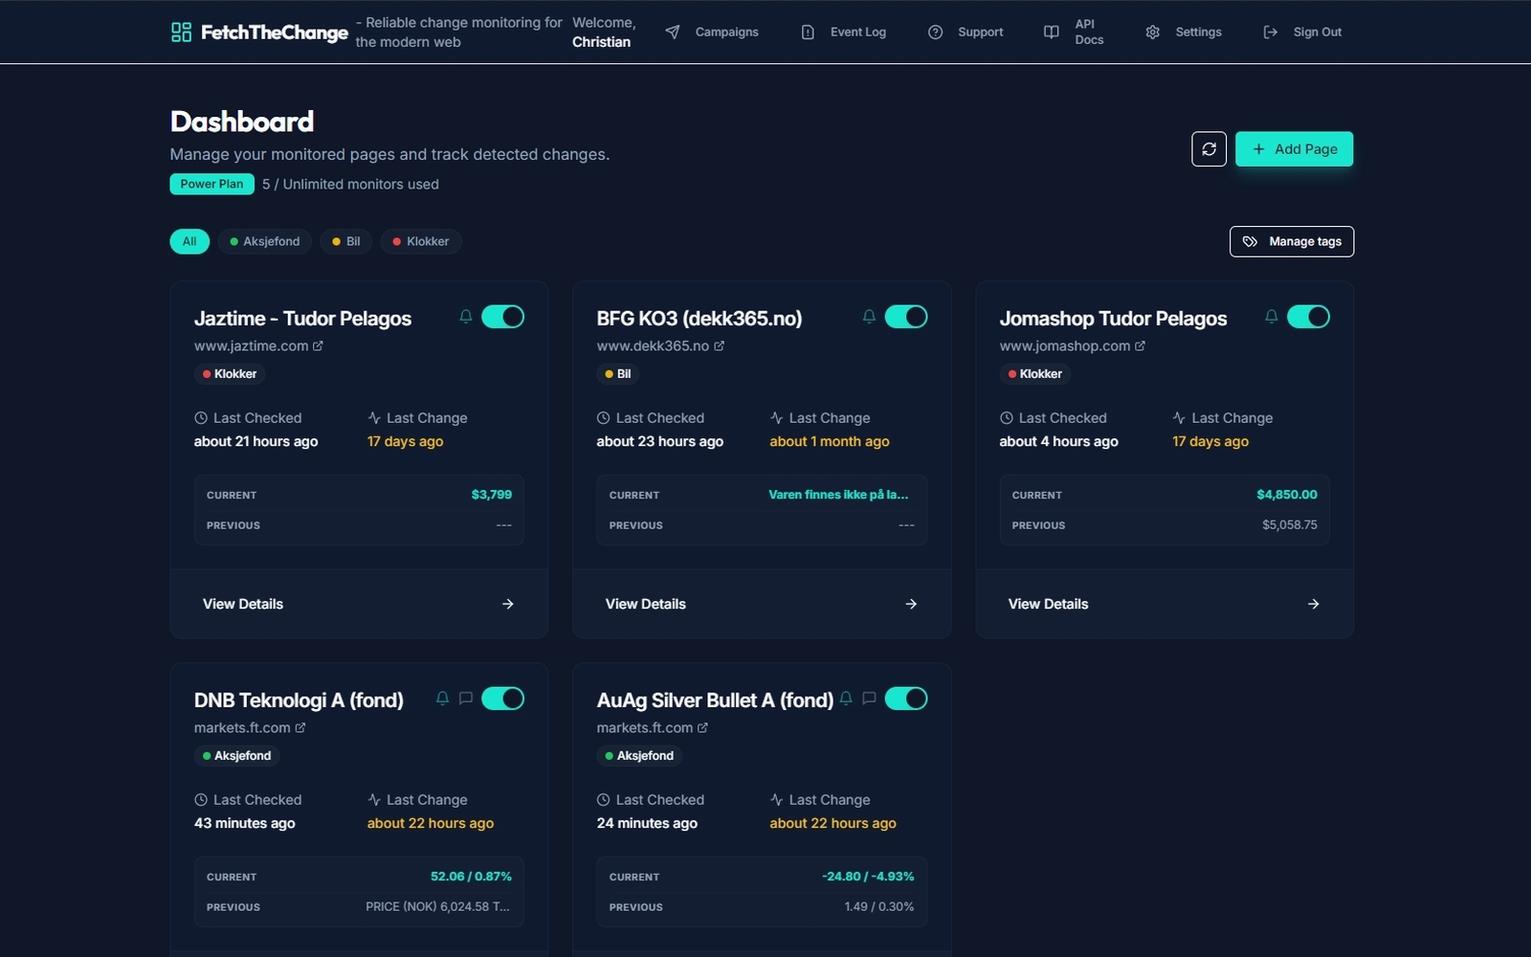Click the 1.49 / 0.30% previous value
Viewport: 1531px width, 957px height.
[x=879, y=907]
